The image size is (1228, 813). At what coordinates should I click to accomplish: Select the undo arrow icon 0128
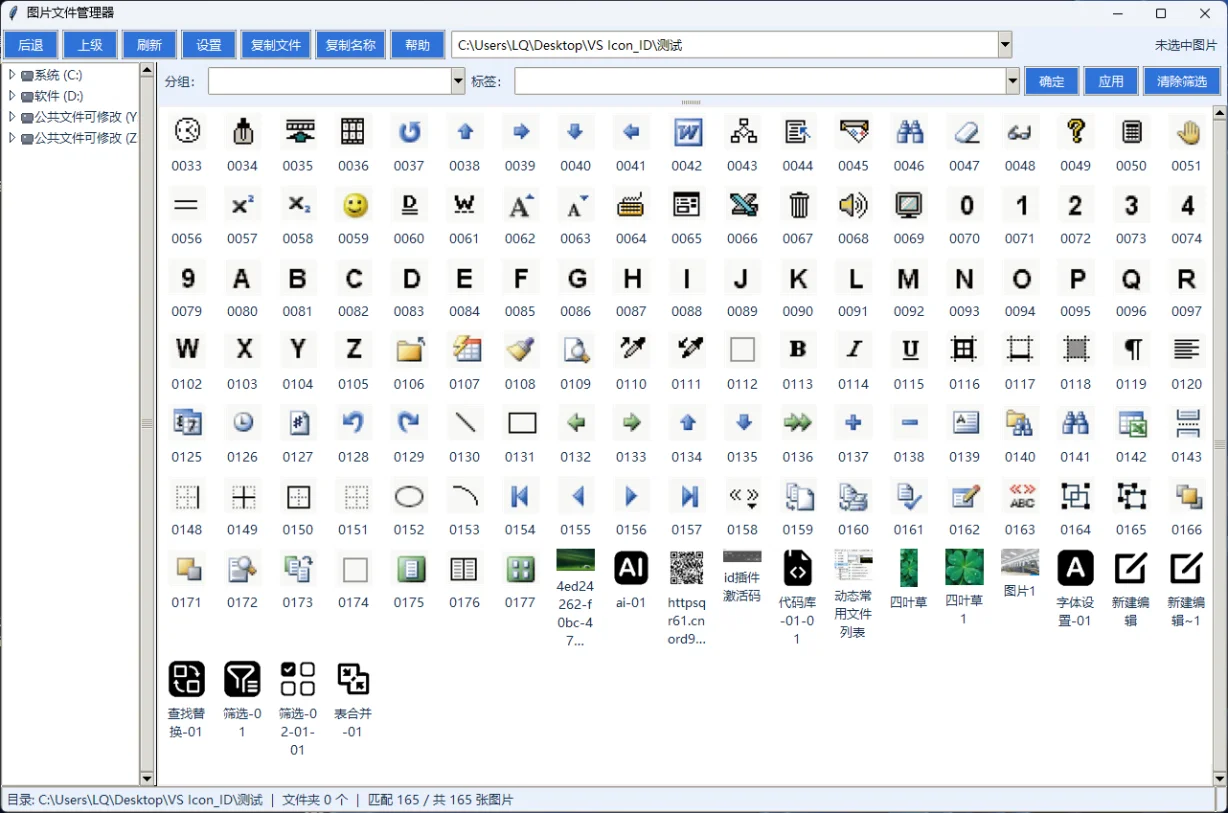click(x=354, y=424)
